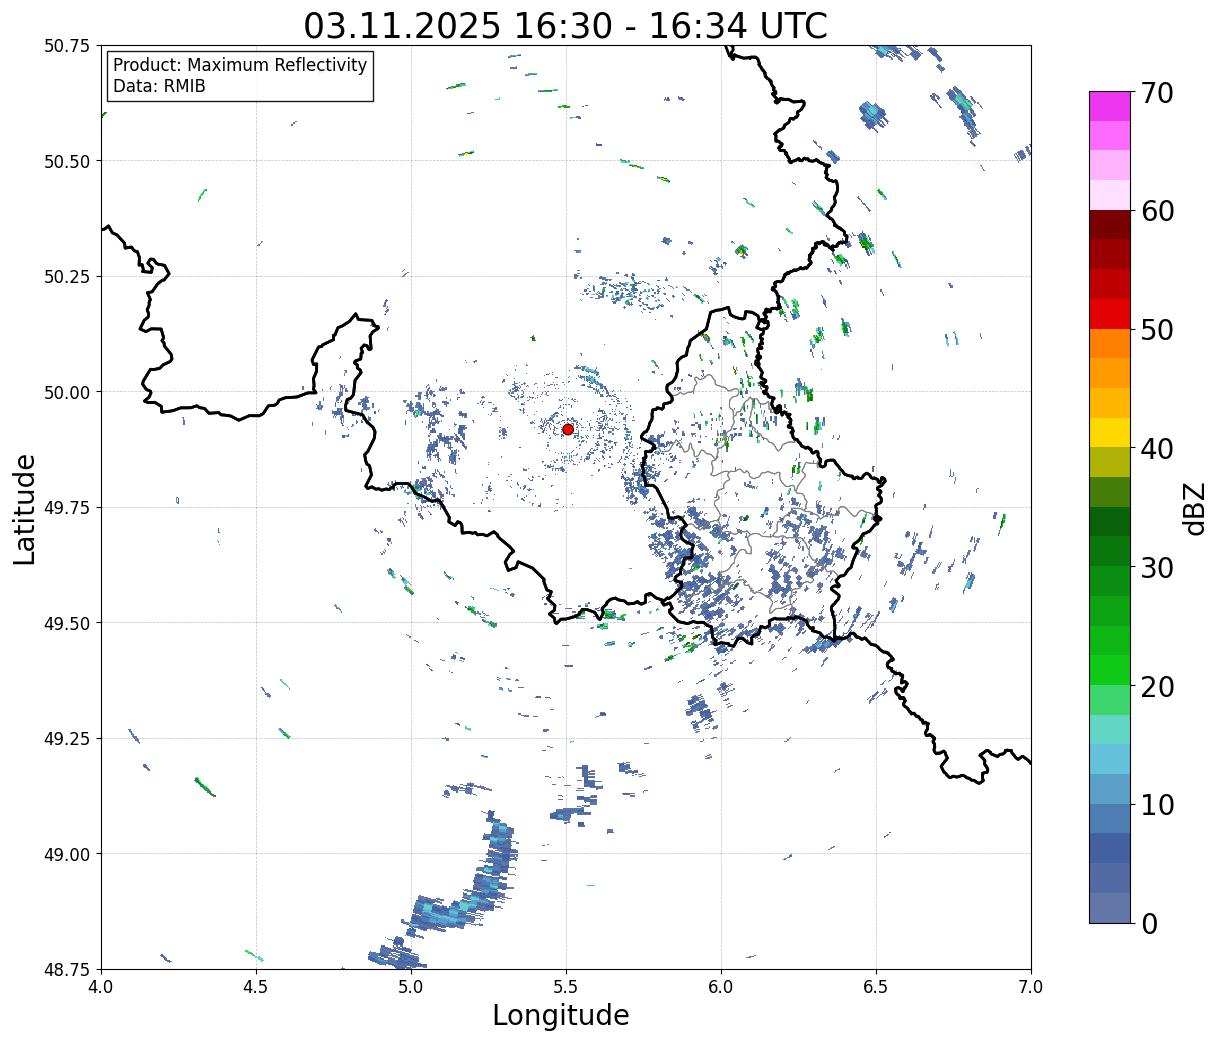Click the bright magenta top colorbar segment
This screenshot has width=1219, height=1040.
tap(1110, 106)
